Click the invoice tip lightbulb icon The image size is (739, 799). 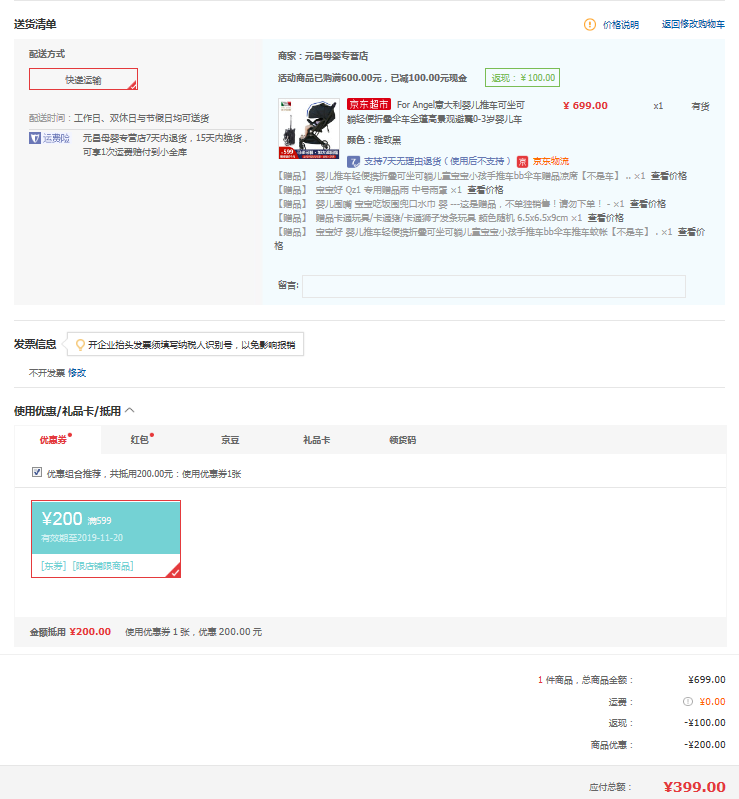pos(80,345)
